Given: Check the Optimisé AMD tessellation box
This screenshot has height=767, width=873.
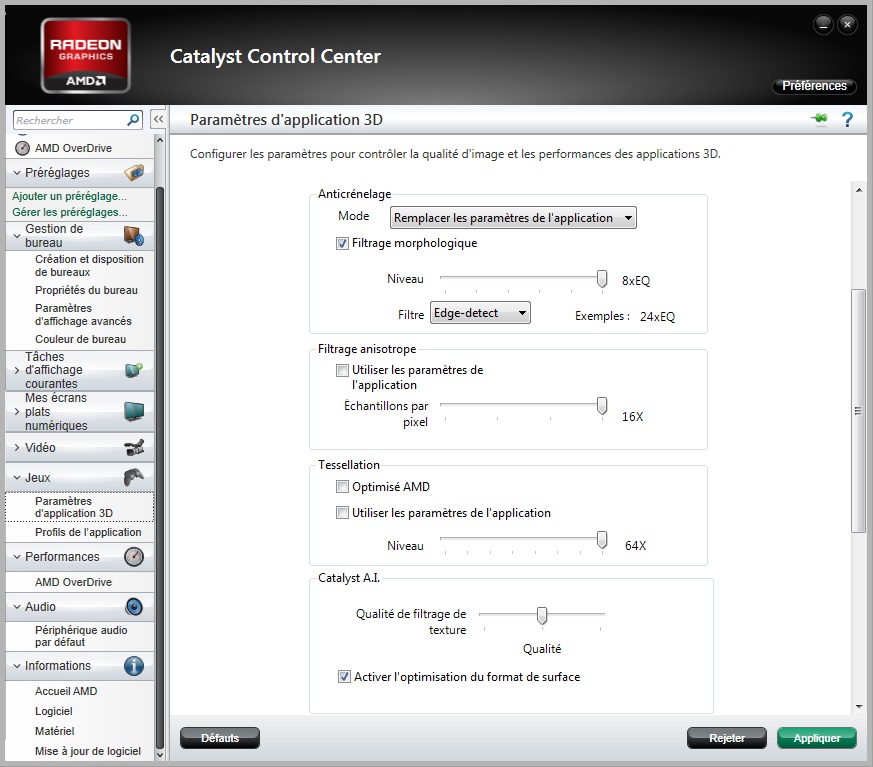Looking at the screenshot, I should 342,487.
